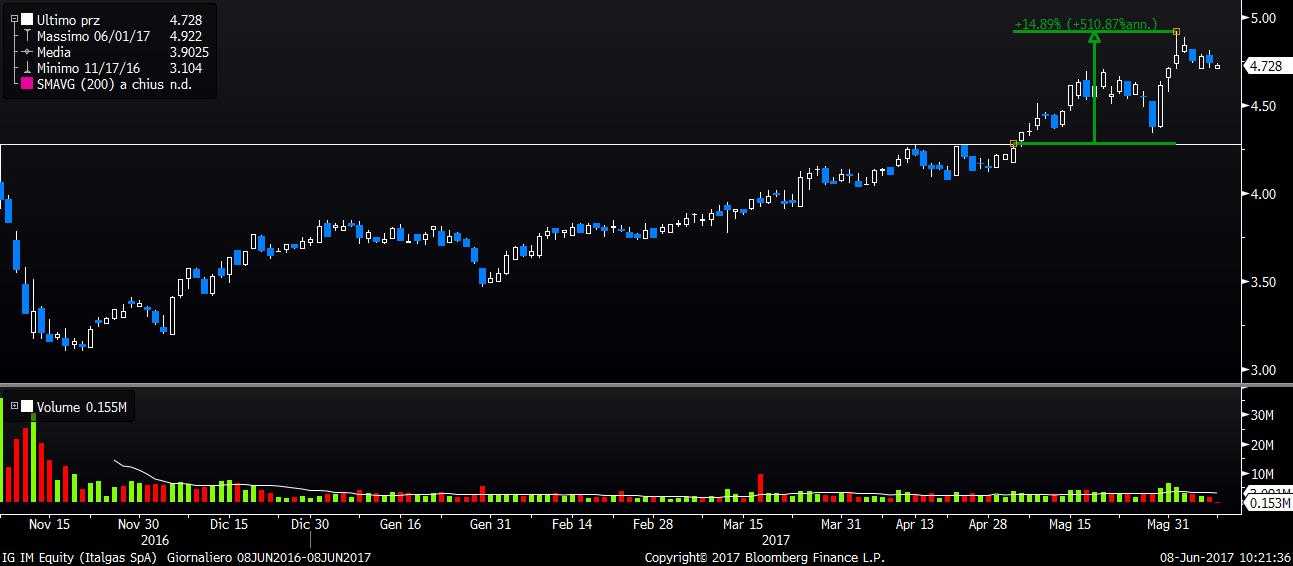Click the Mar 31 date label

point(840,524)
